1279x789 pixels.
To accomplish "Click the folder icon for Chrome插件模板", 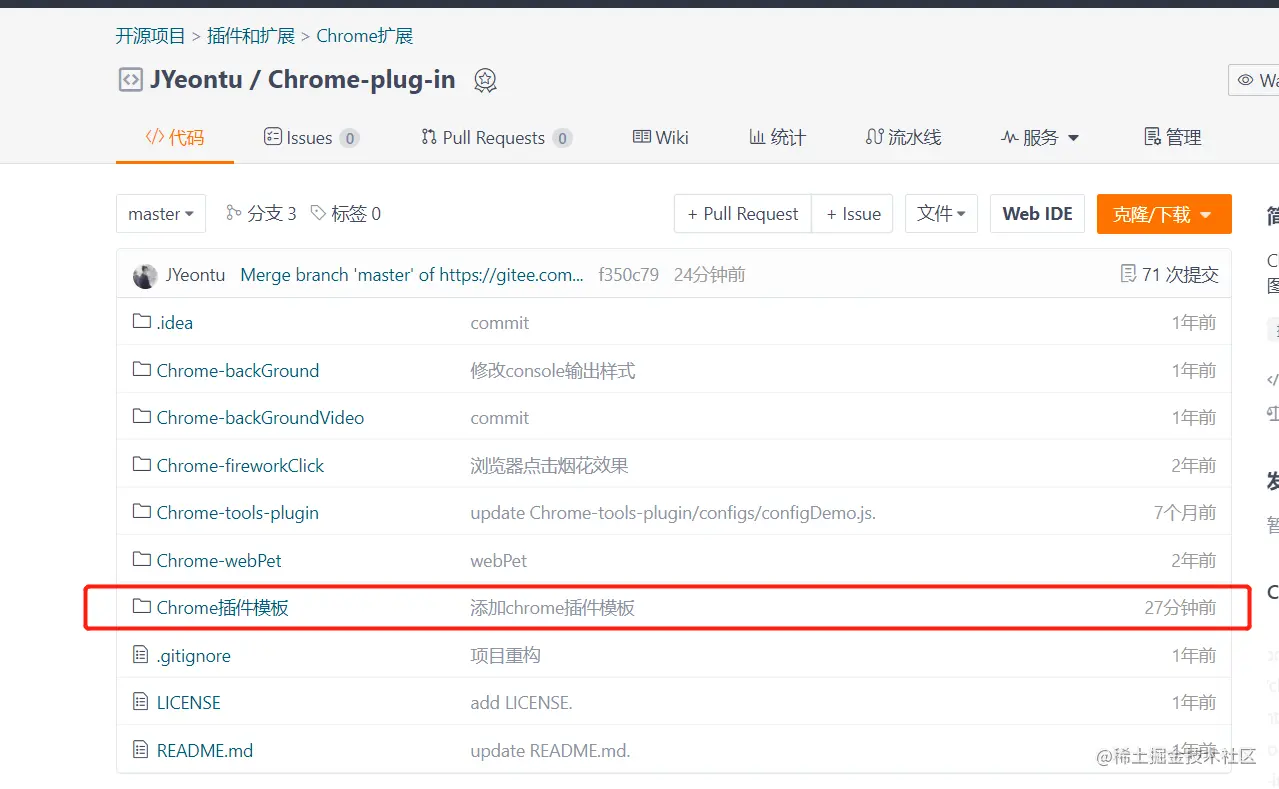I will [142, 607].
